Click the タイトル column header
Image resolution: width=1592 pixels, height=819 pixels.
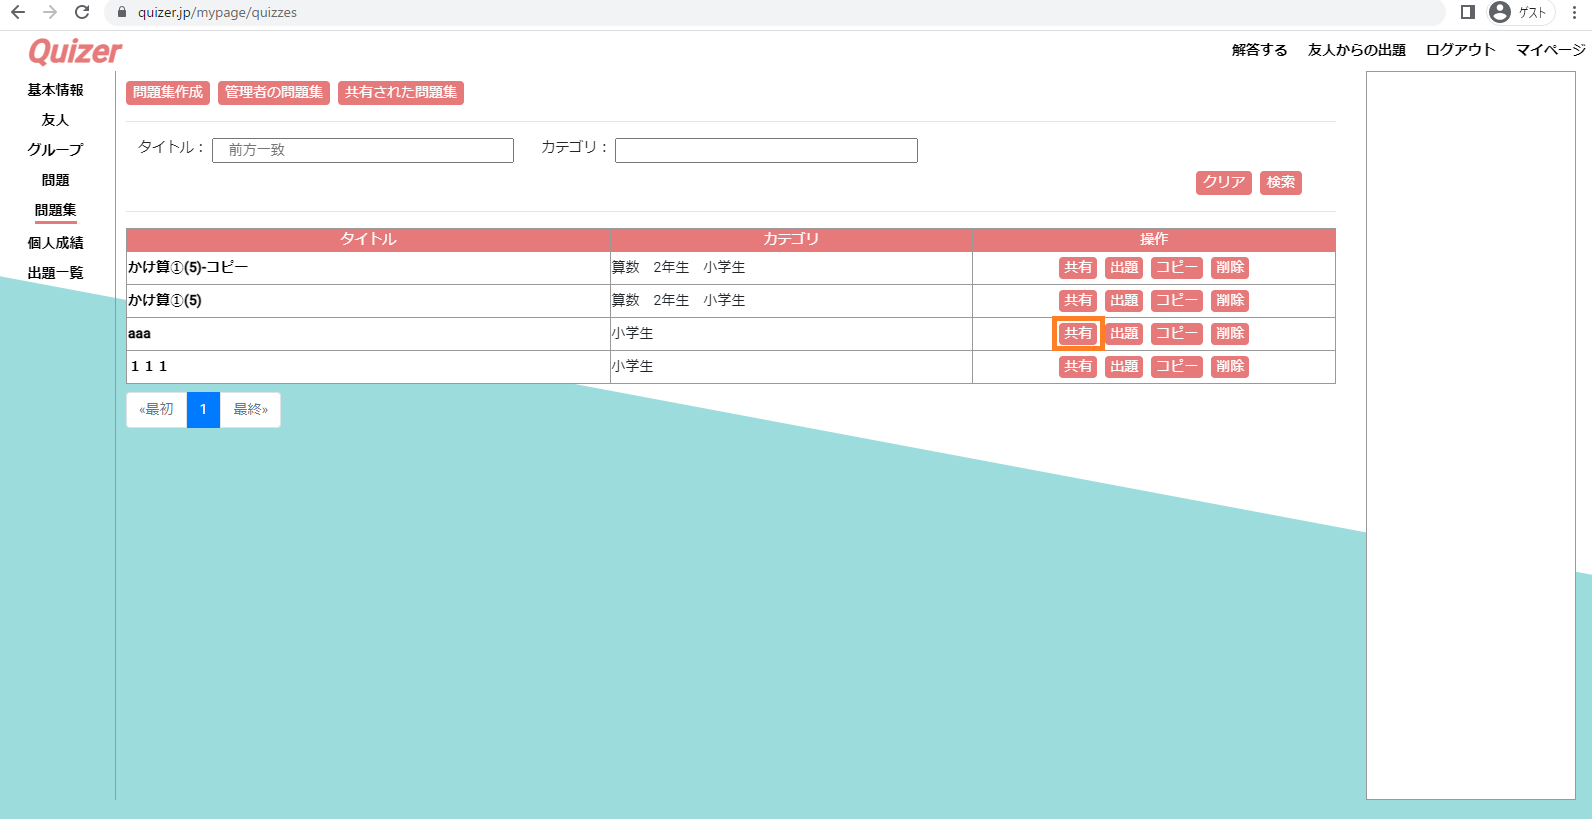coord(368,240)
